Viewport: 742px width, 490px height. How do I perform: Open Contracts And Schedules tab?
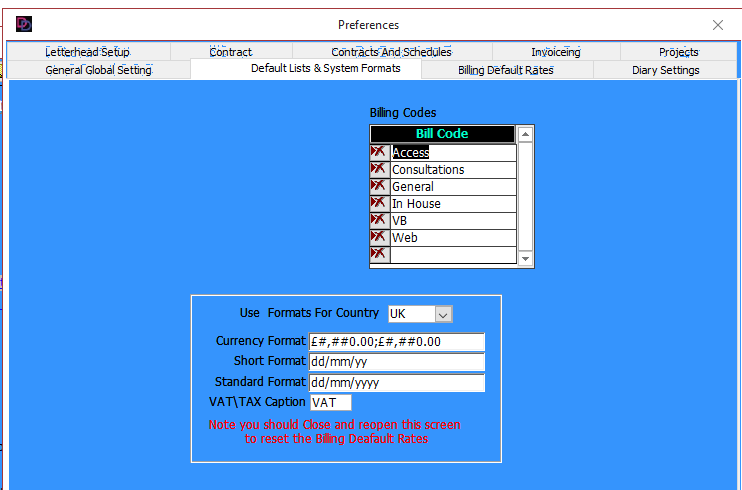(392, 52)
